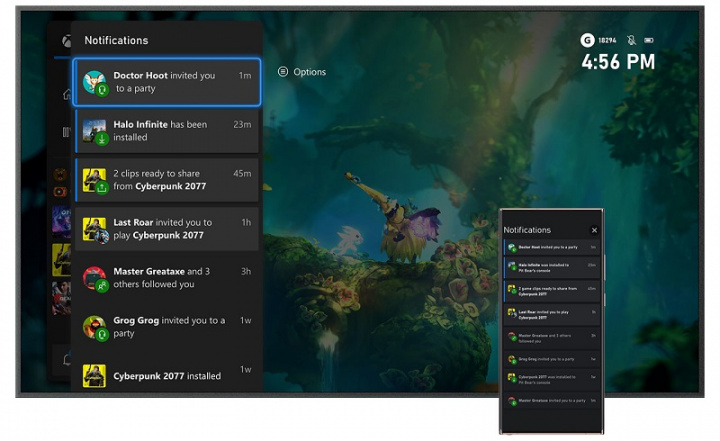Open Doctor Hoot party invite notification
Image resolution: width=720 pixels, height=441 pixels.
(167, 82)
